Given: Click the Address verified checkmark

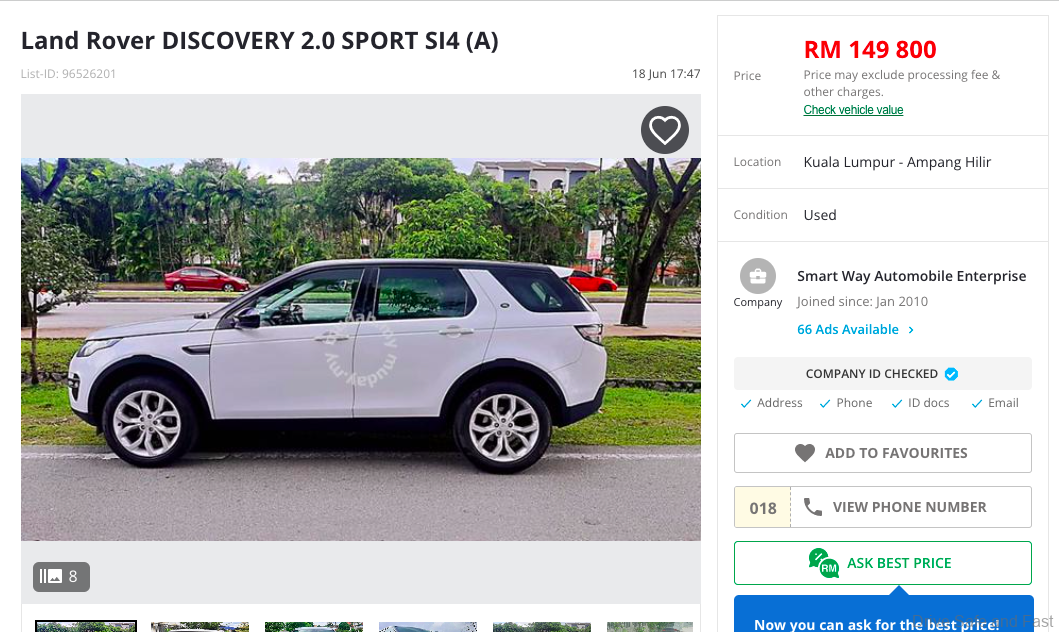Looking at the screenshot, I should [746, 404].
